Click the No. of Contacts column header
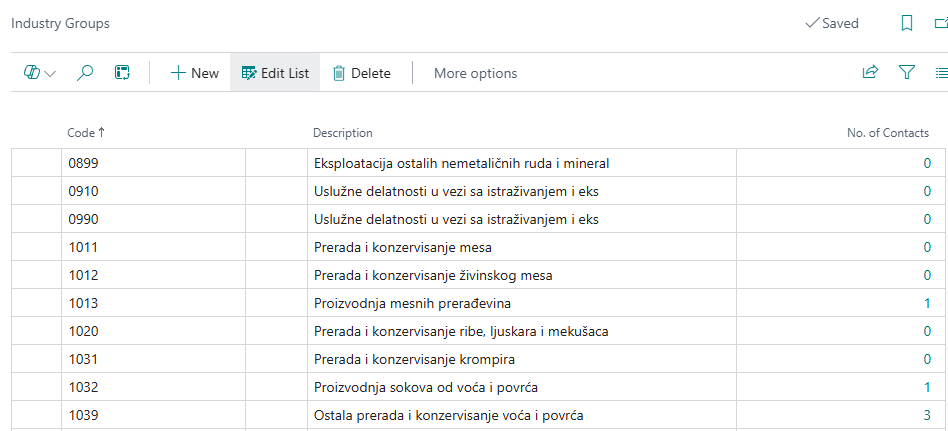 point(888,133)
